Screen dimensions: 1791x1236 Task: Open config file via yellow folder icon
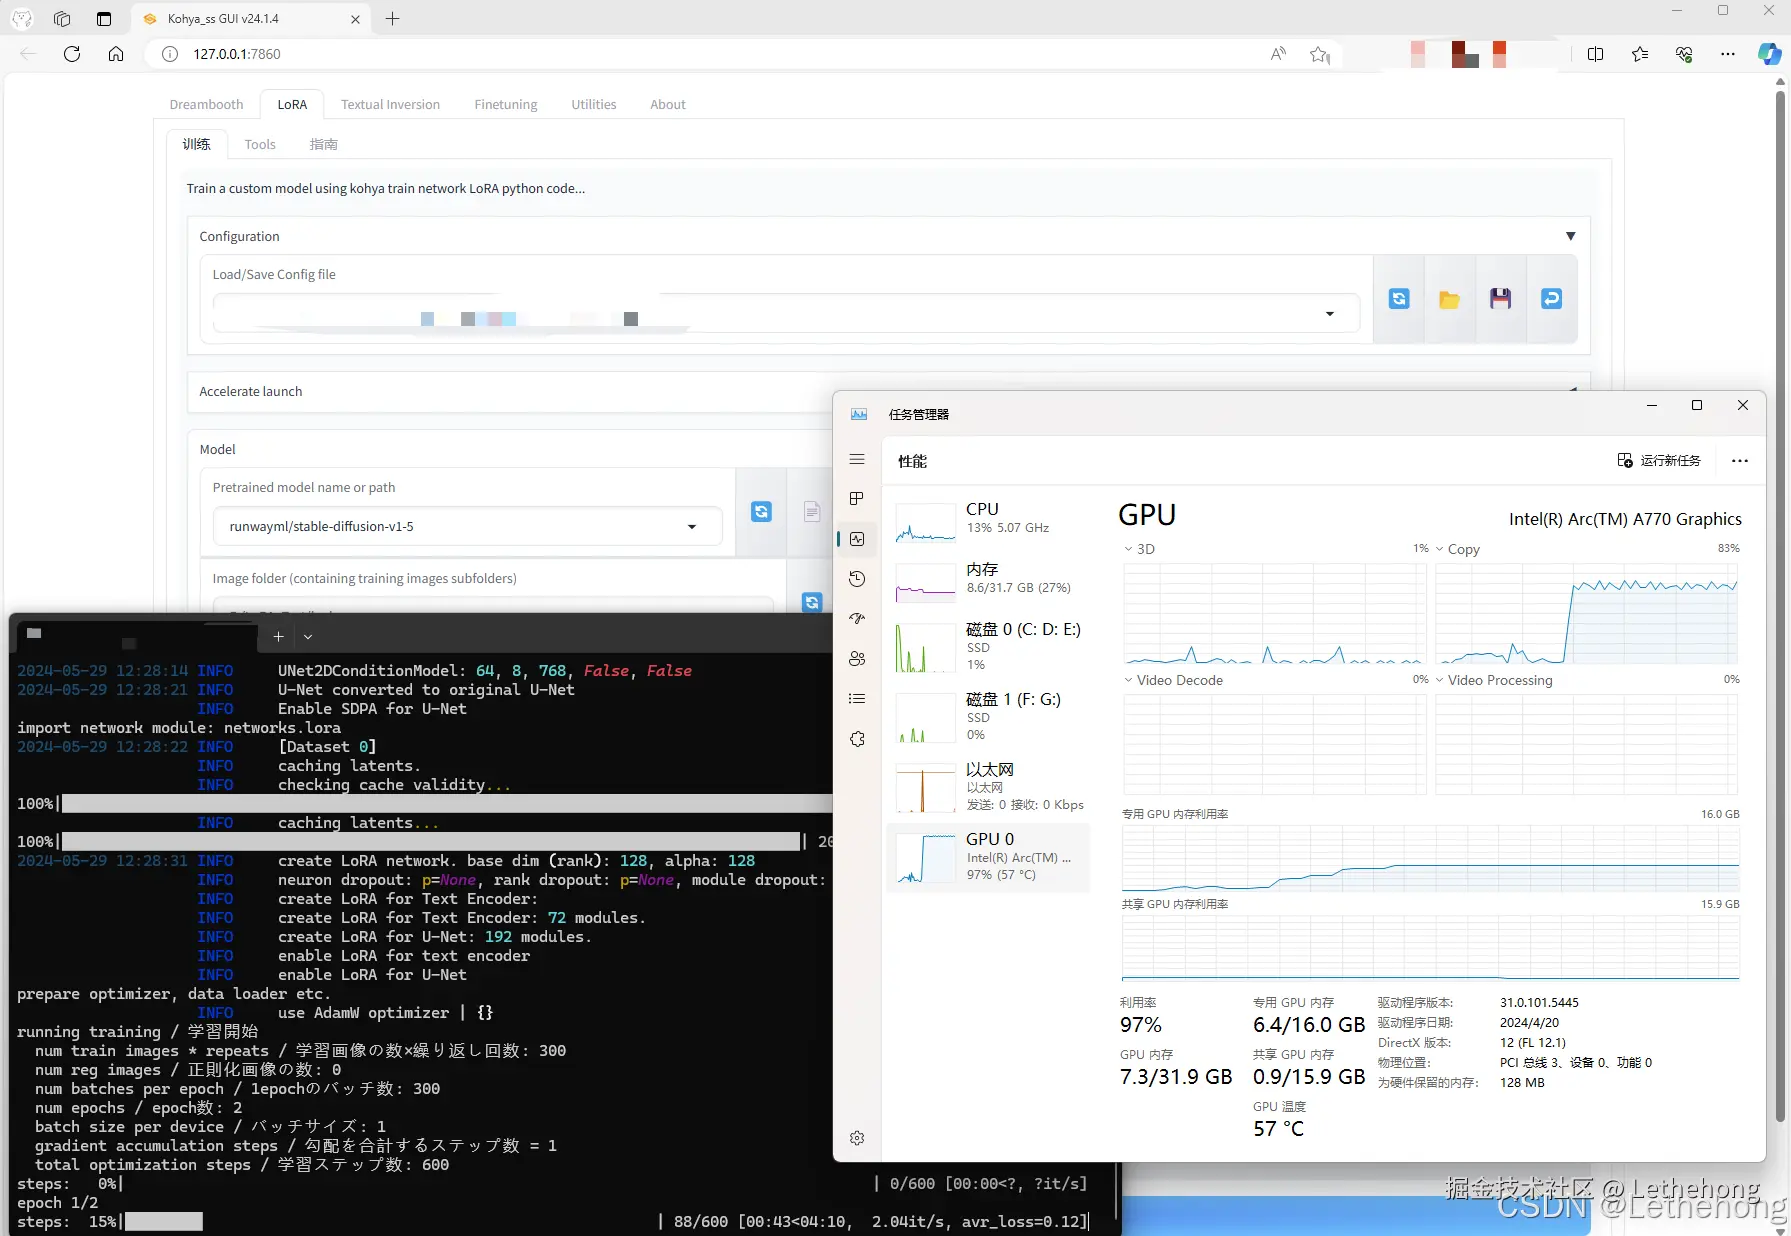coord(1449,299)
